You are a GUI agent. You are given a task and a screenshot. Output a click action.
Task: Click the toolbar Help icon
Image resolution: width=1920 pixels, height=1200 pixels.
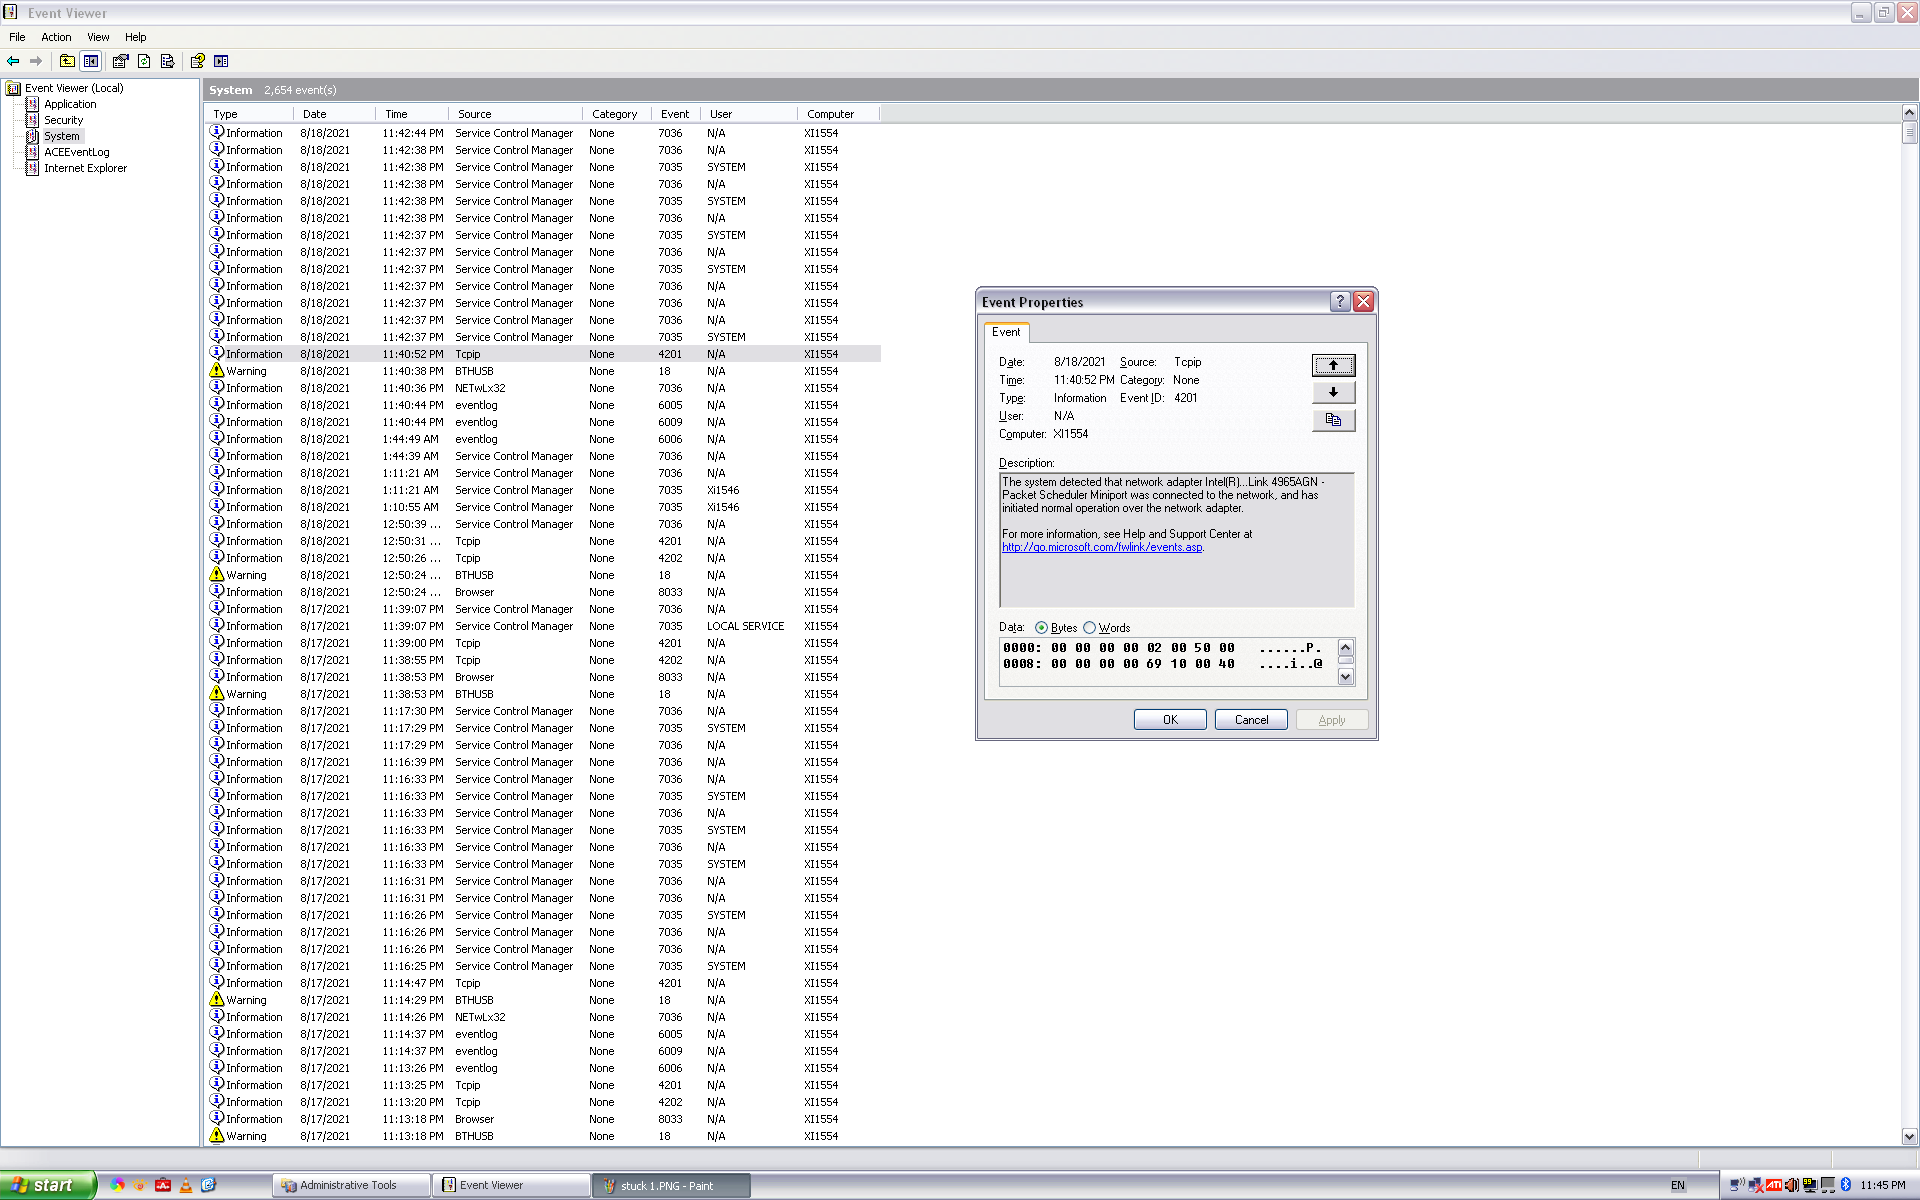point(198,61)
